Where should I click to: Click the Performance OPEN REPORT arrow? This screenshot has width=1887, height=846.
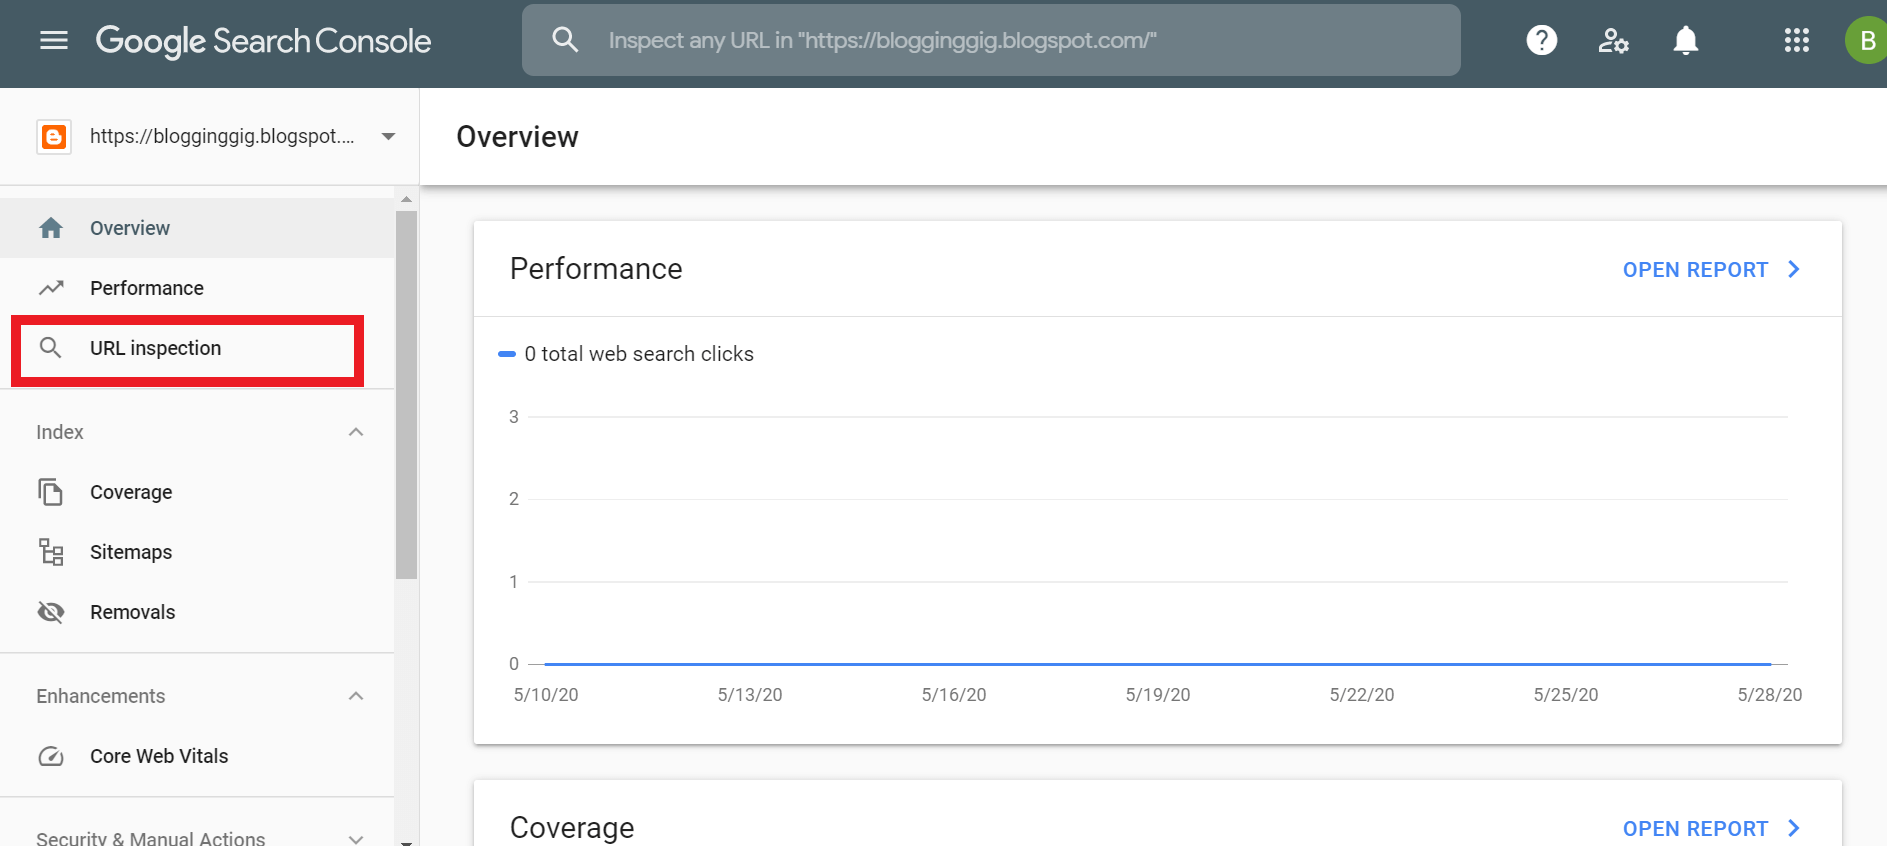coord(1794,270)
